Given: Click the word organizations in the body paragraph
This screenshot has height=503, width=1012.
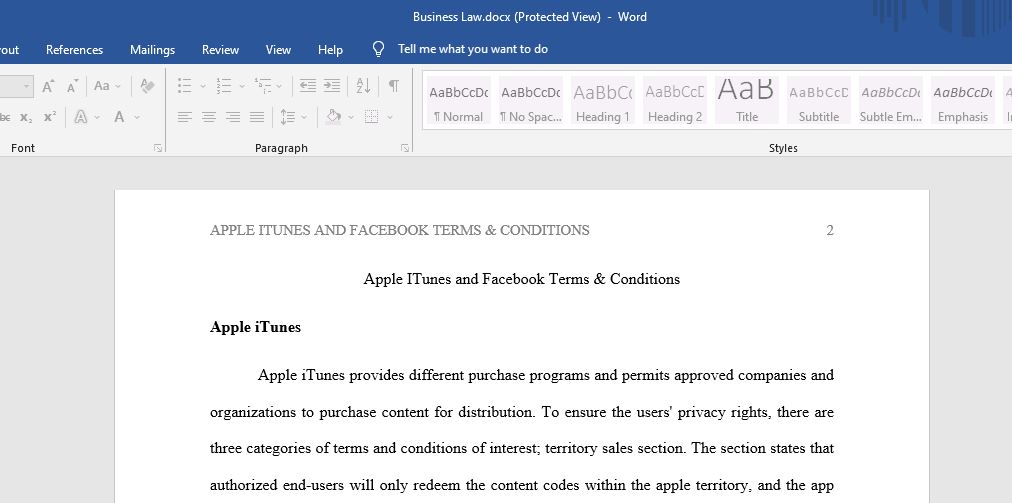Looking at the screenshot, I should click(x=254, y=413).
